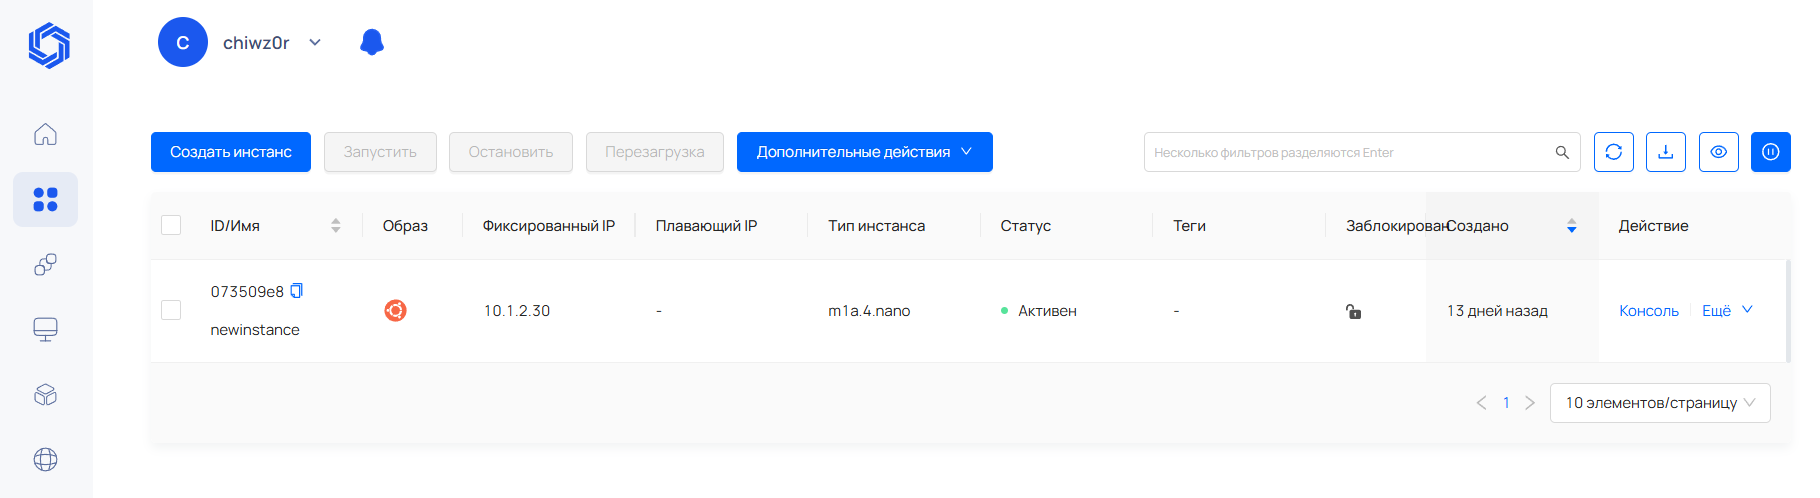
Task: Refresh the instance list
Action: (1614, 152)
